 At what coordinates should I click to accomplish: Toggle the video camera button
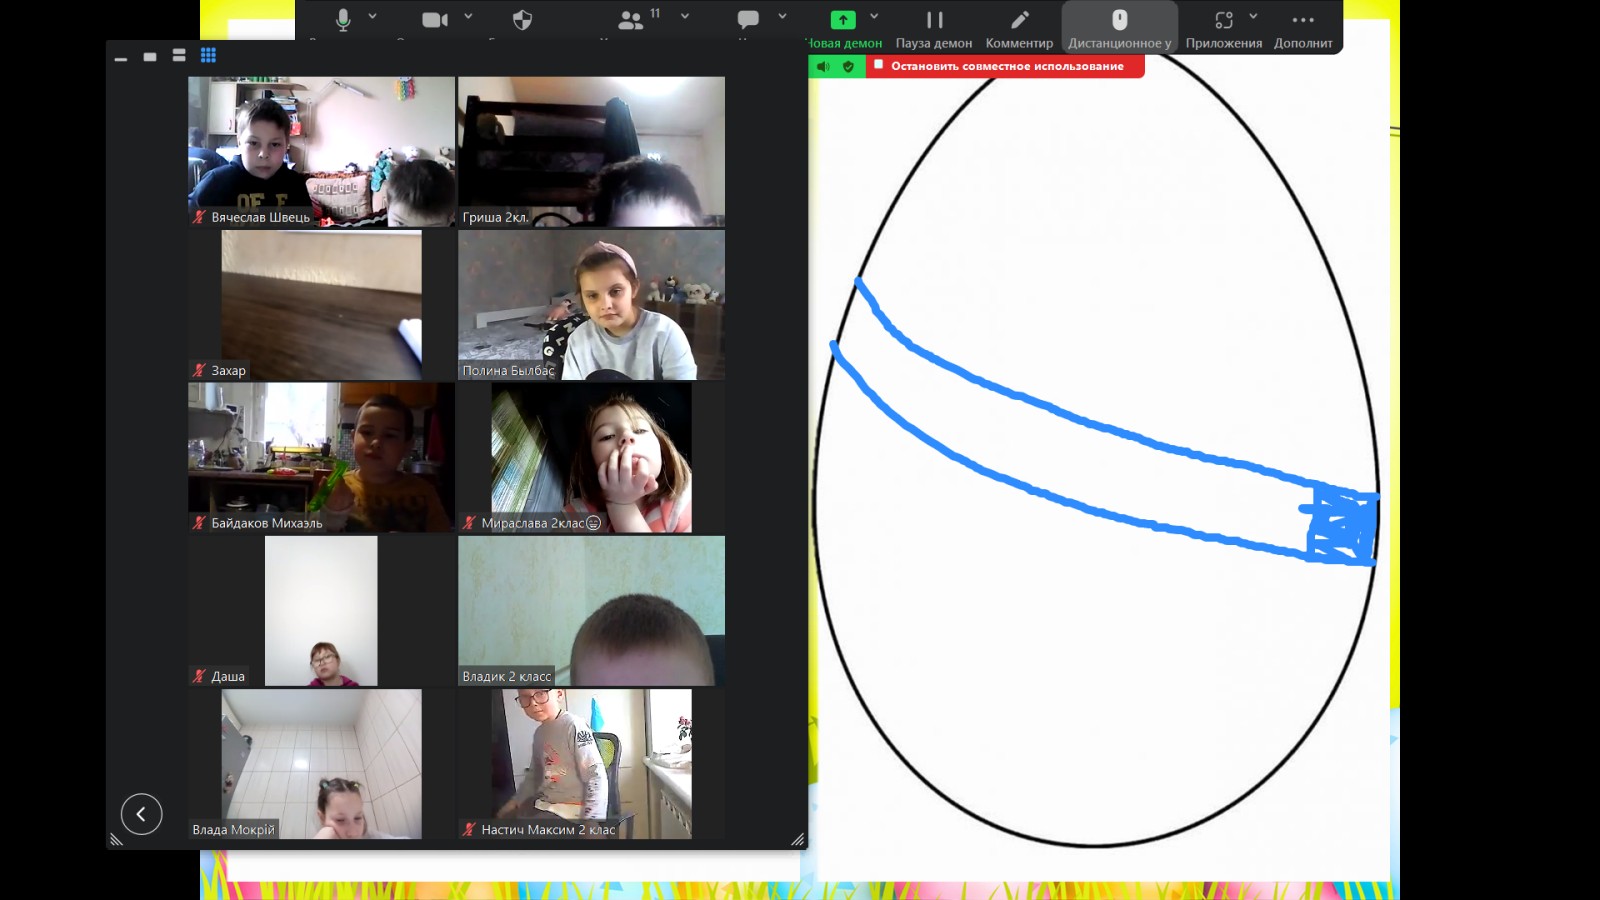pos(435,19)
